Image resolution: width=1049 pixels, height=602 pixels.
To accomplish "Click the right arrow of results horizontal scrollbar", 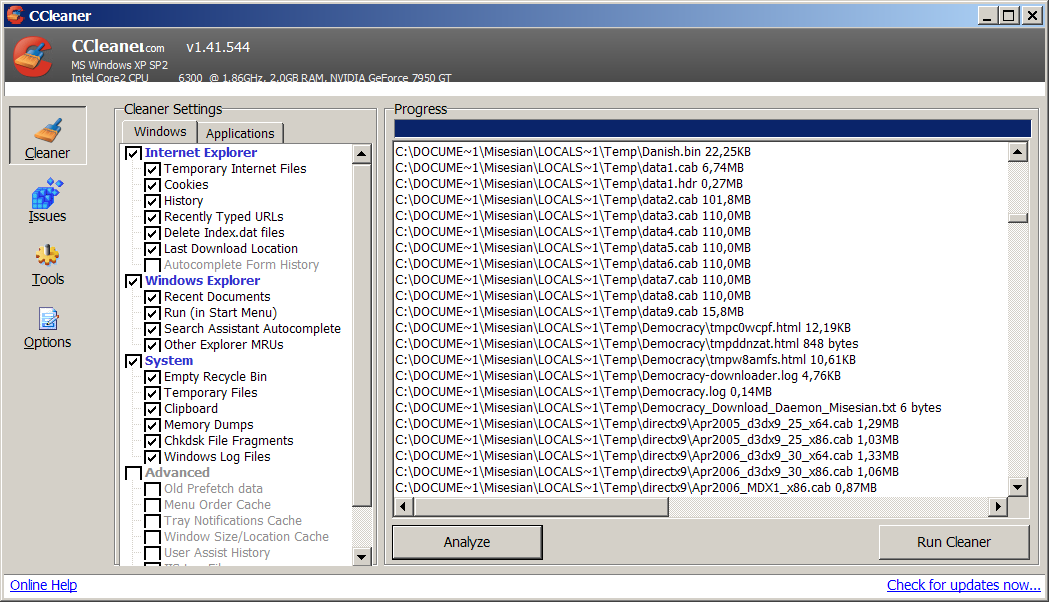I will [997, 506].
